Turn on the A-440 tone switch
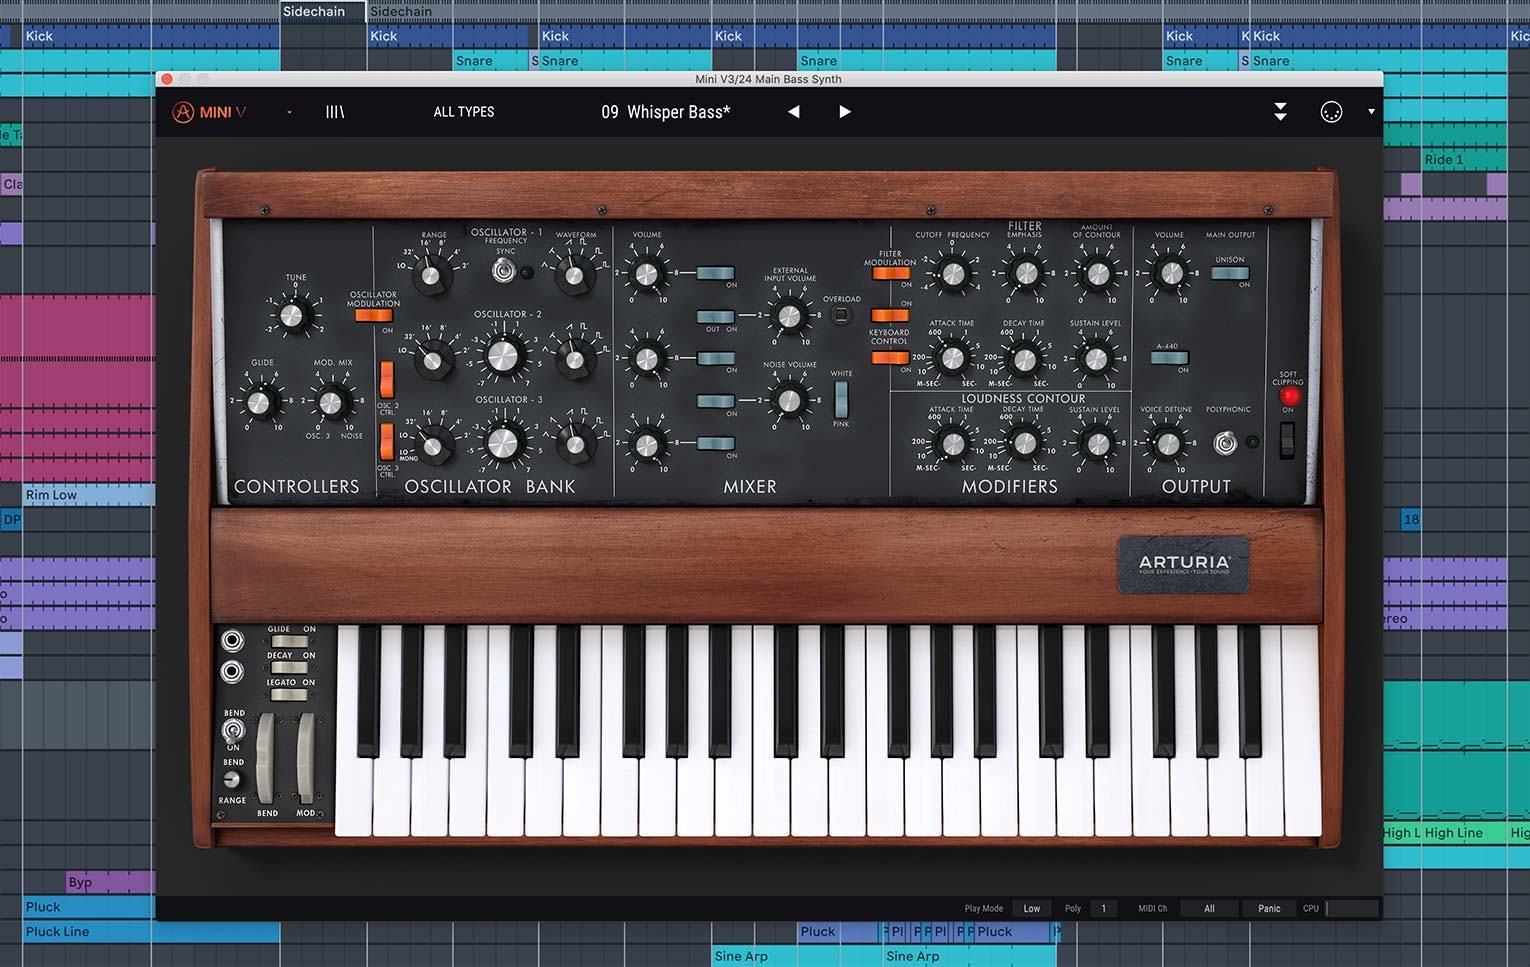The image size is (1530, 967). (x=1169, y=358)
